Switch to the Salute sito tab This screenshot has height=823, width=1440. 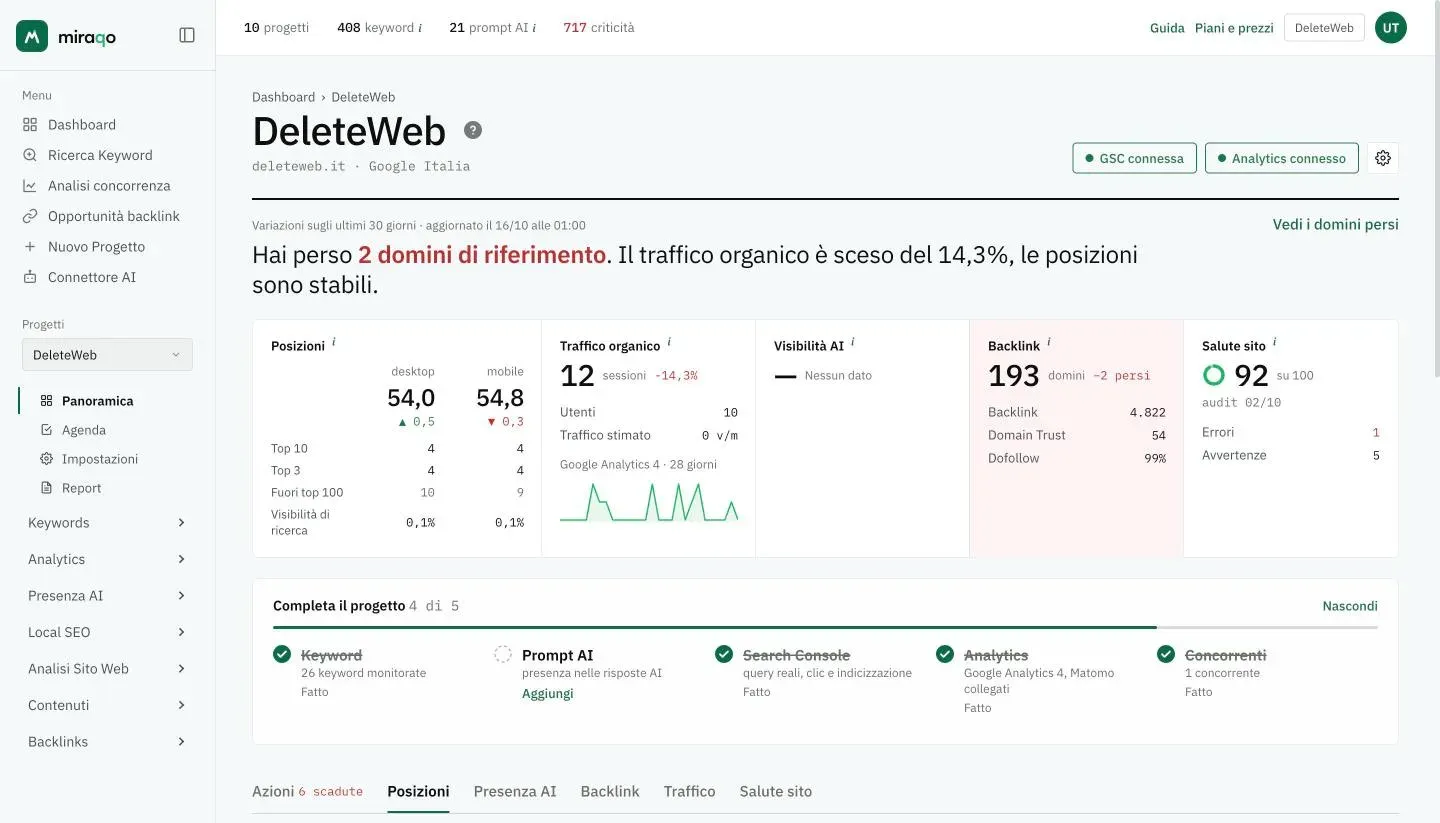pyautogui.click(x=776, y=791)
